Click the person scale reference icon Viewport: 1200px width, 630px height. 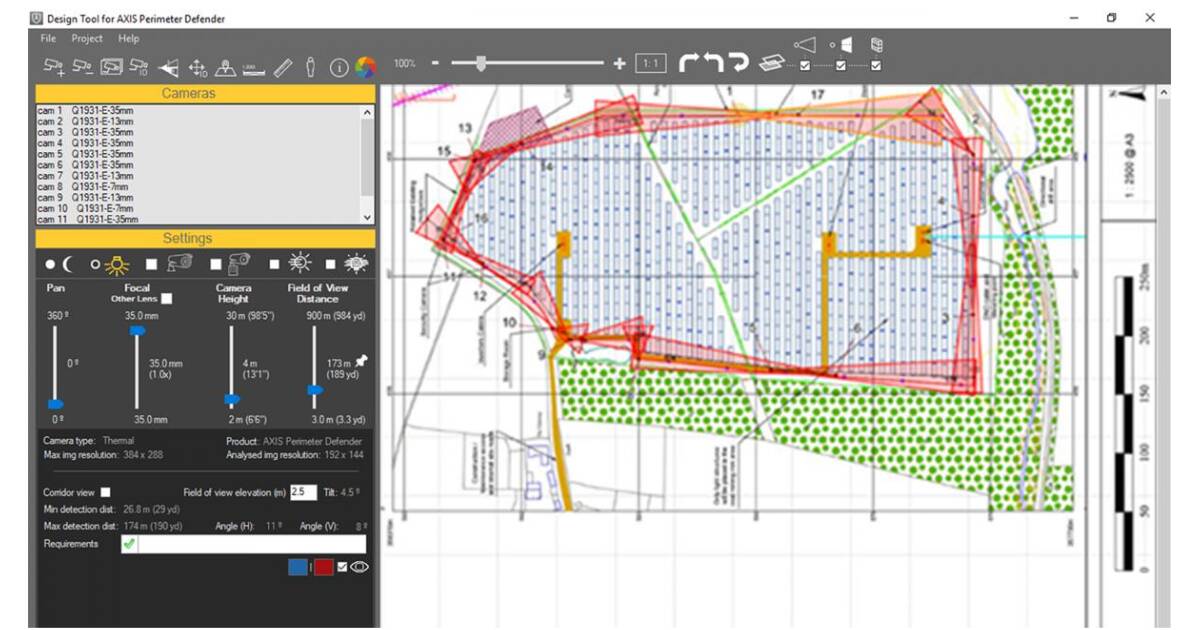pyautogui.click(x=310, y=65)
